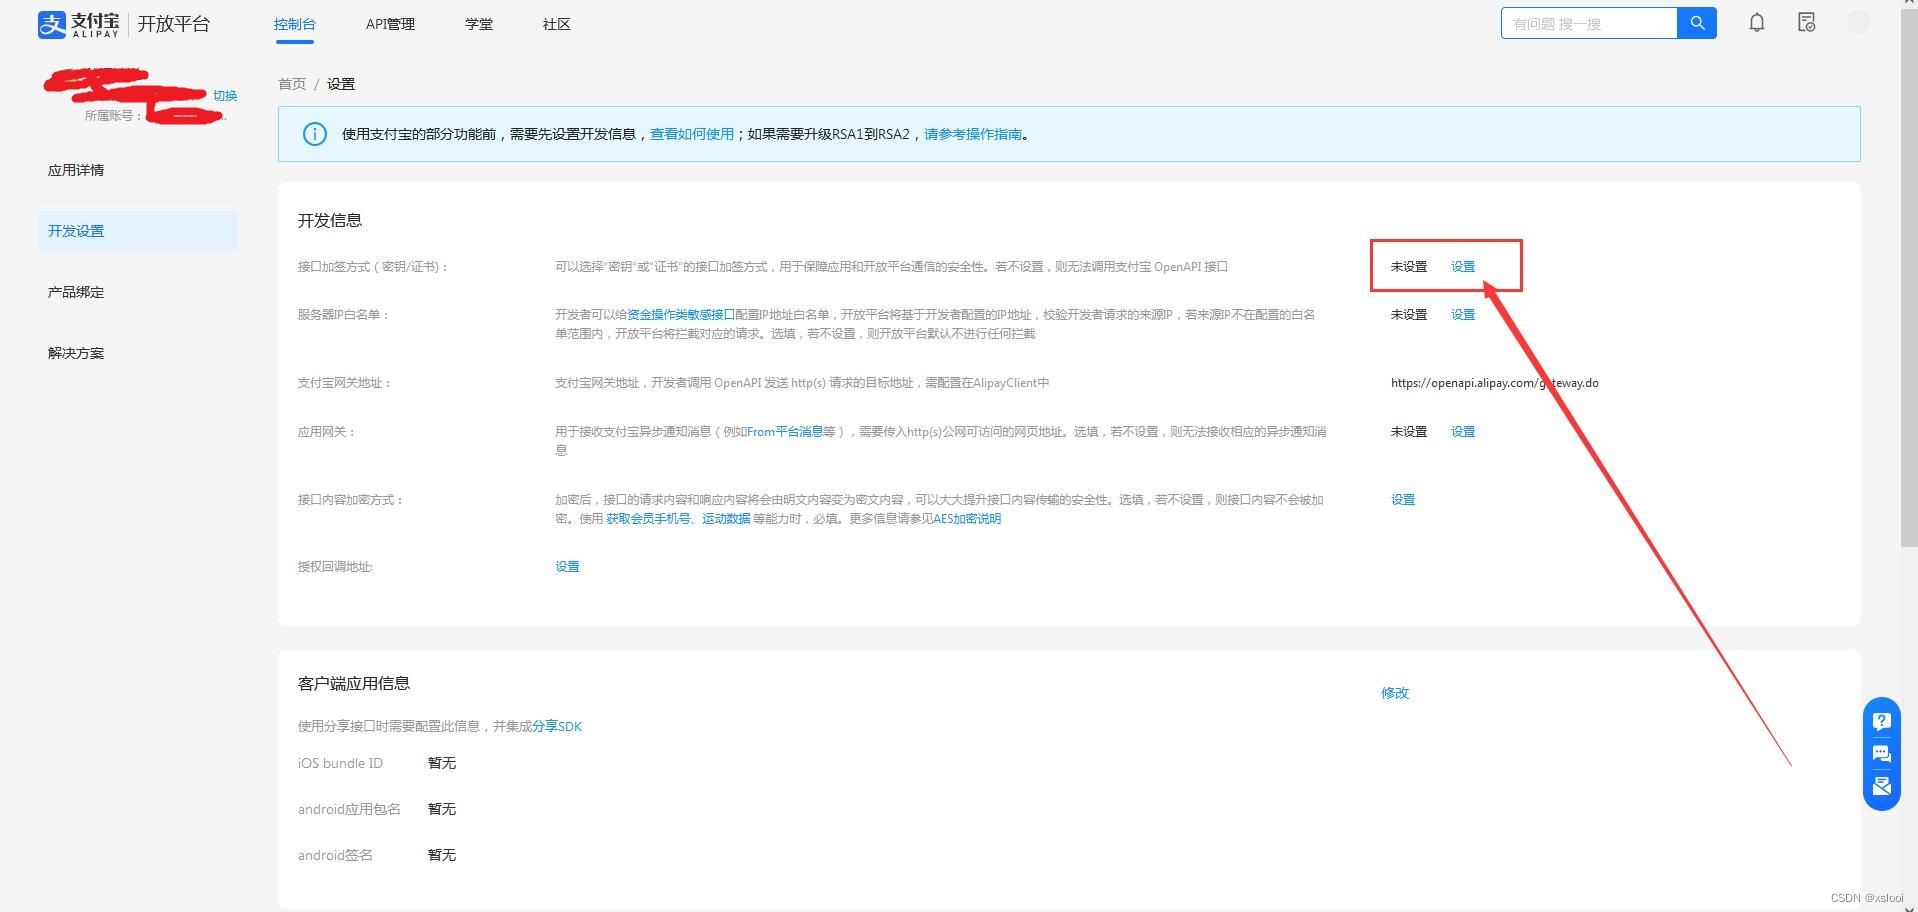The image size is (1918, 912).
Task: Go to 首页 breadcrumb
Action: coord(292,84)
